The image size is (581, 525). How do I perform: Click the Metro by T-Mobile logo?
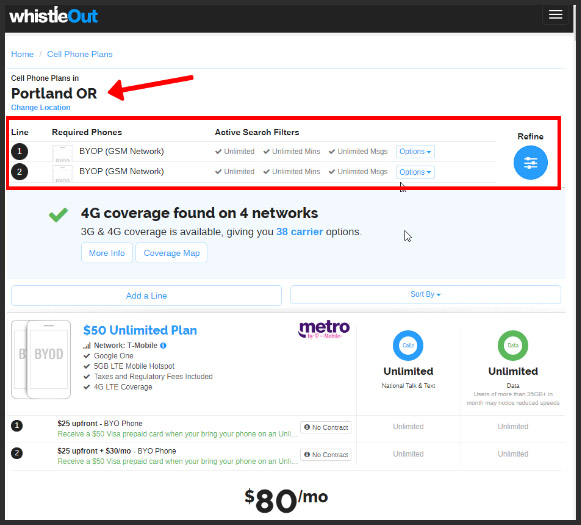pyautogui.click(x=324, y=329)
